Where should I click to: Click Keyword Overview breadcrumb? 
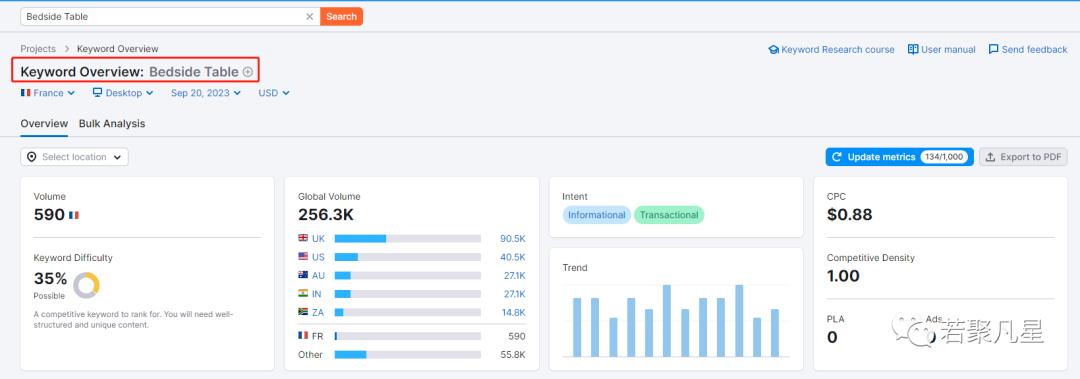tap(118, 49)
